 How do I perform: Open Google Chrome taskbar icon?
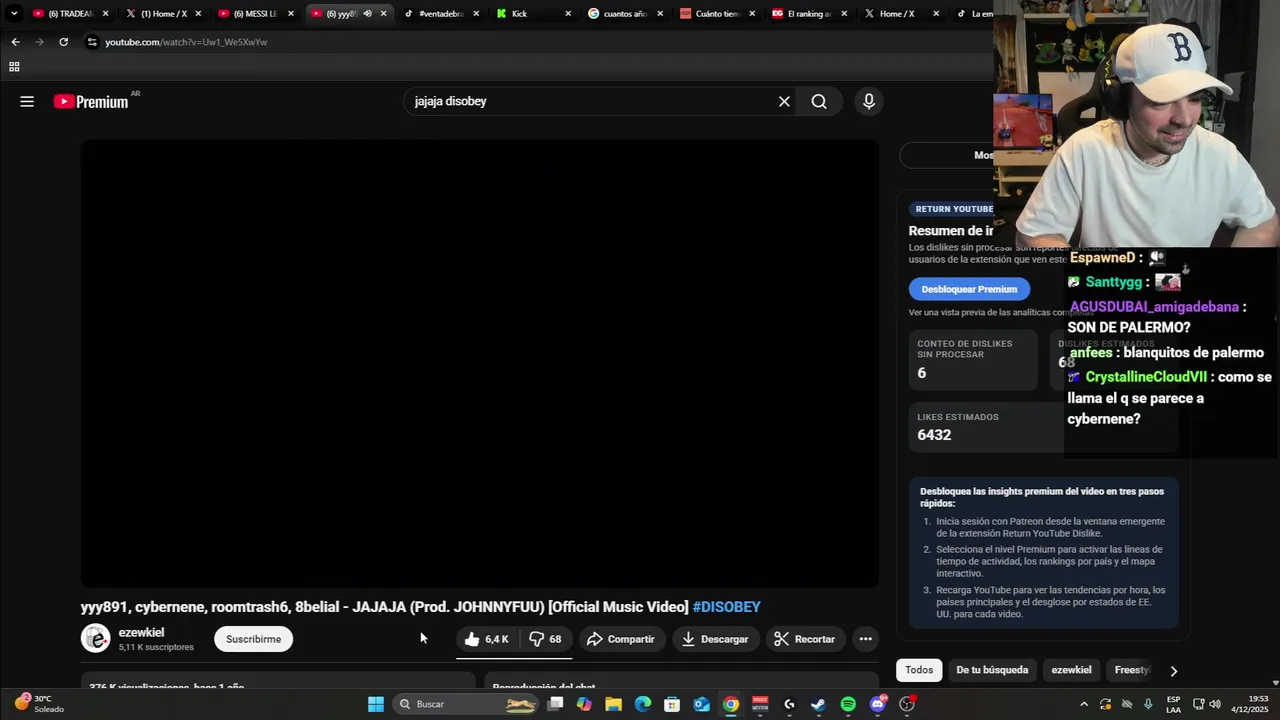pos(731,704)
